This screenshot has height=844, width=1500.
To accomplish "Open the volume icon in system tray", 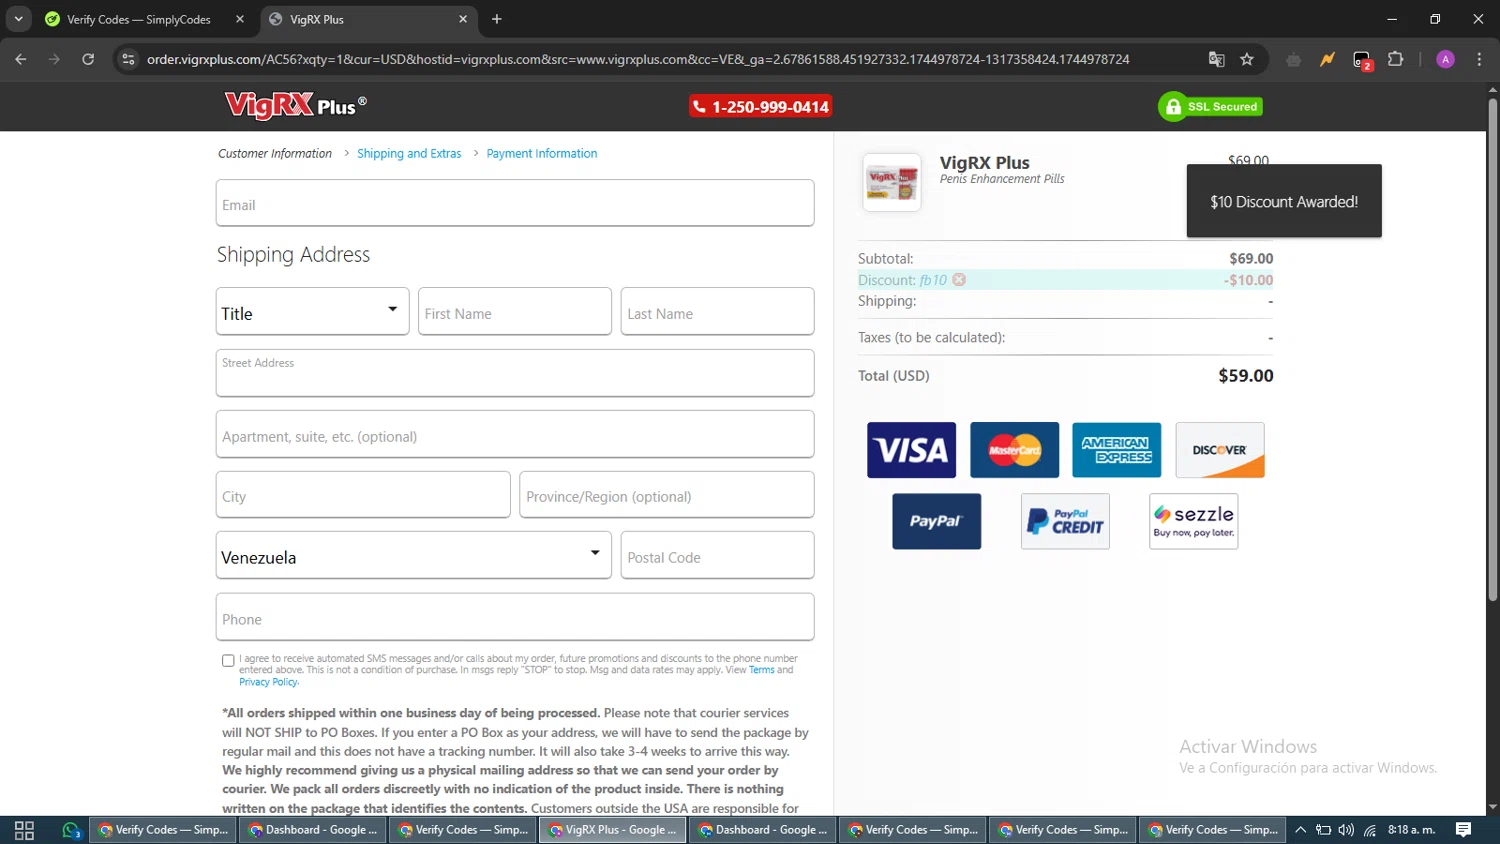I will pos(1346,830).
